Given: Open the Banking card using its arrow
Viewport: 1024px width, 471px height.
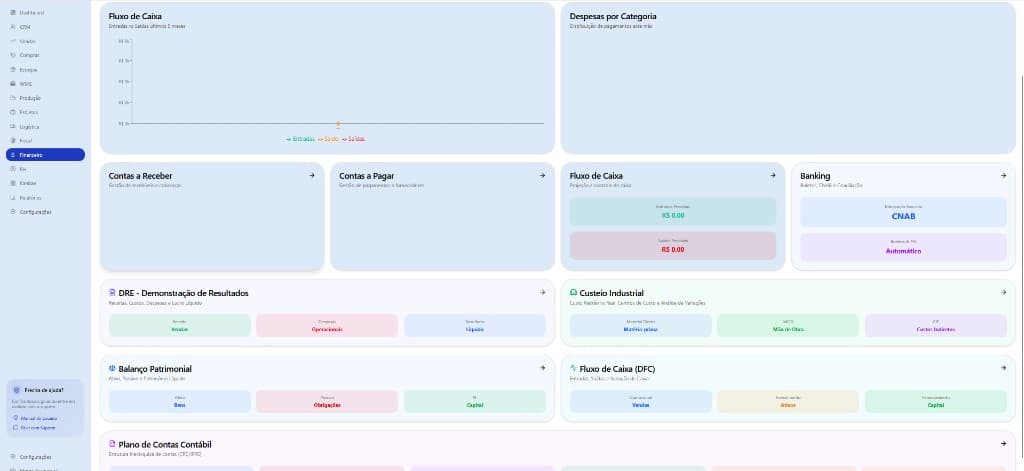Looking at the screenshot, I should point(1003,175).
